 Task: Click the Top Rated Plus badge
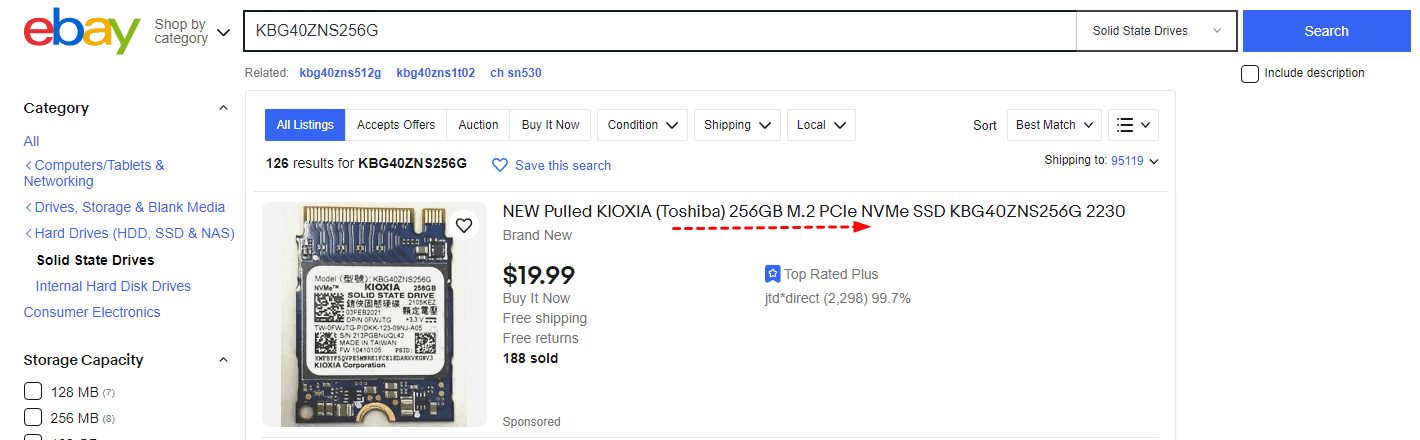click(772, 274)
